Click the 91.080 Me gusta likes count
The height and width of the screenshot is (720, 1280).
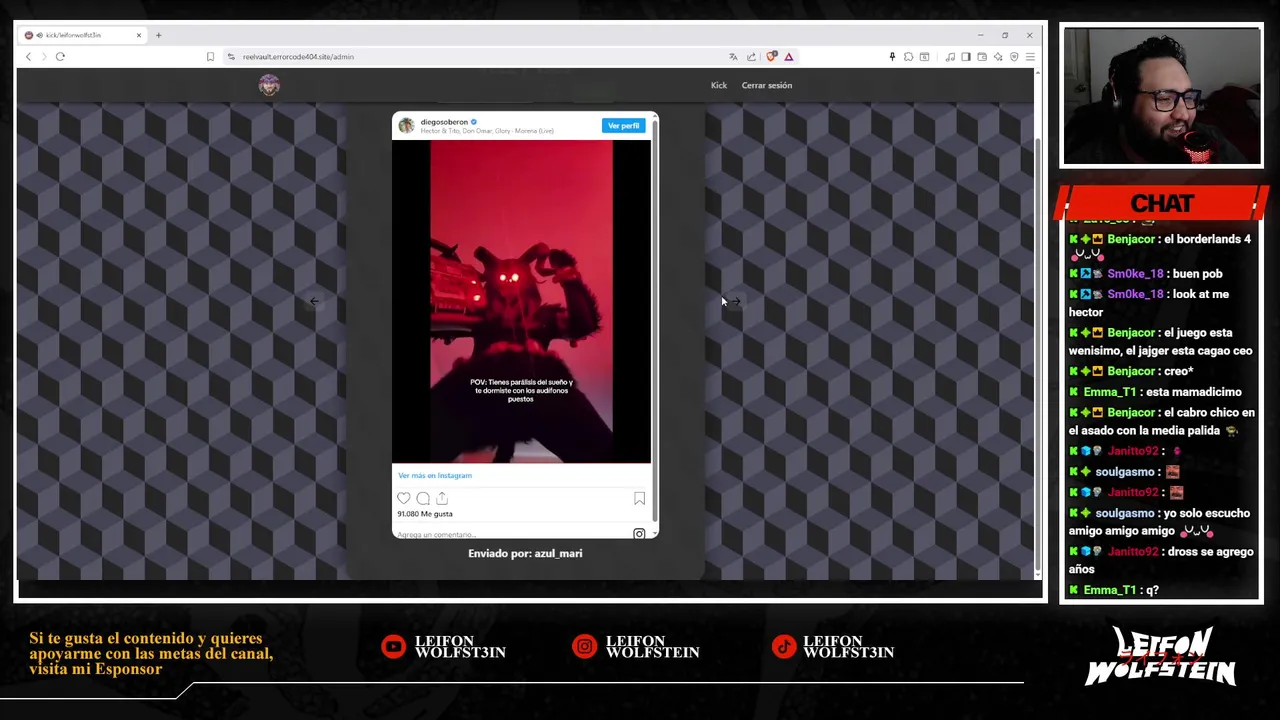(425, 514)
